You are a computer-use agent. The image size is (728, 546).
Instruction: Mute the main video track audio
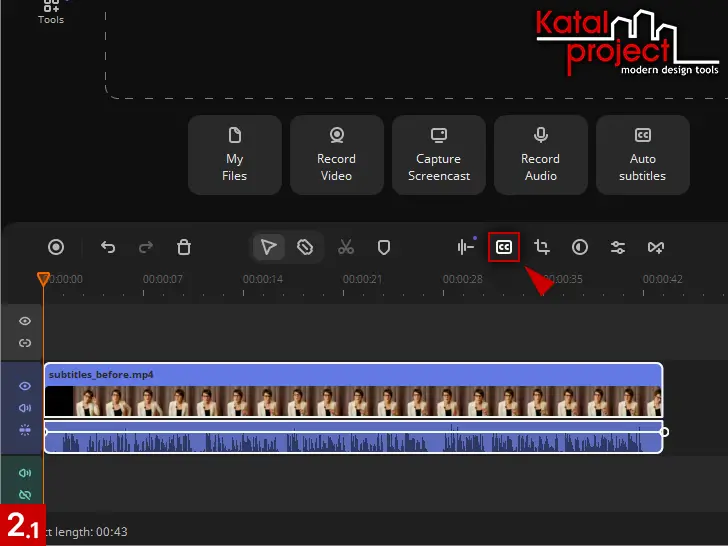[x=25, y=408]
